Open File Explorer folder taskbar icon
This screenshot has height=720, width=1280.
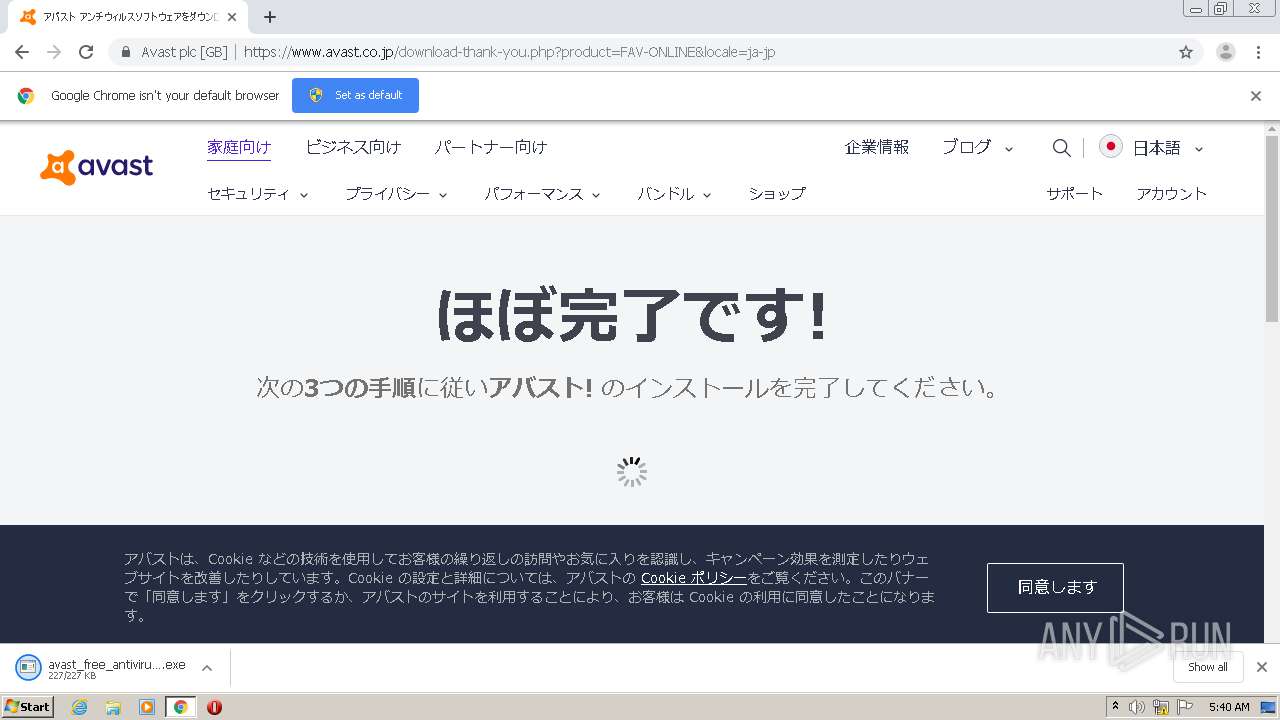(x=113, y=707)
